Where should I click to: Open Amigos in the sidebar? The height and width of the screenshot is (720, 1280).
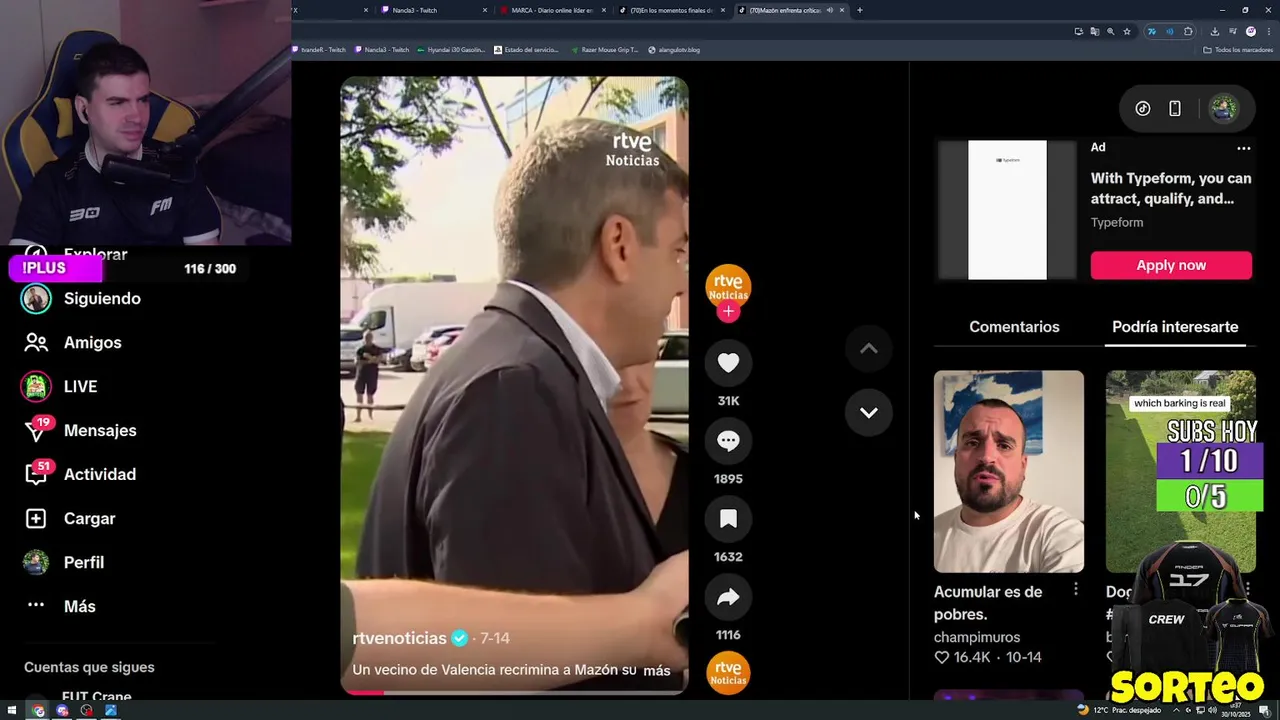coord(92,342)
